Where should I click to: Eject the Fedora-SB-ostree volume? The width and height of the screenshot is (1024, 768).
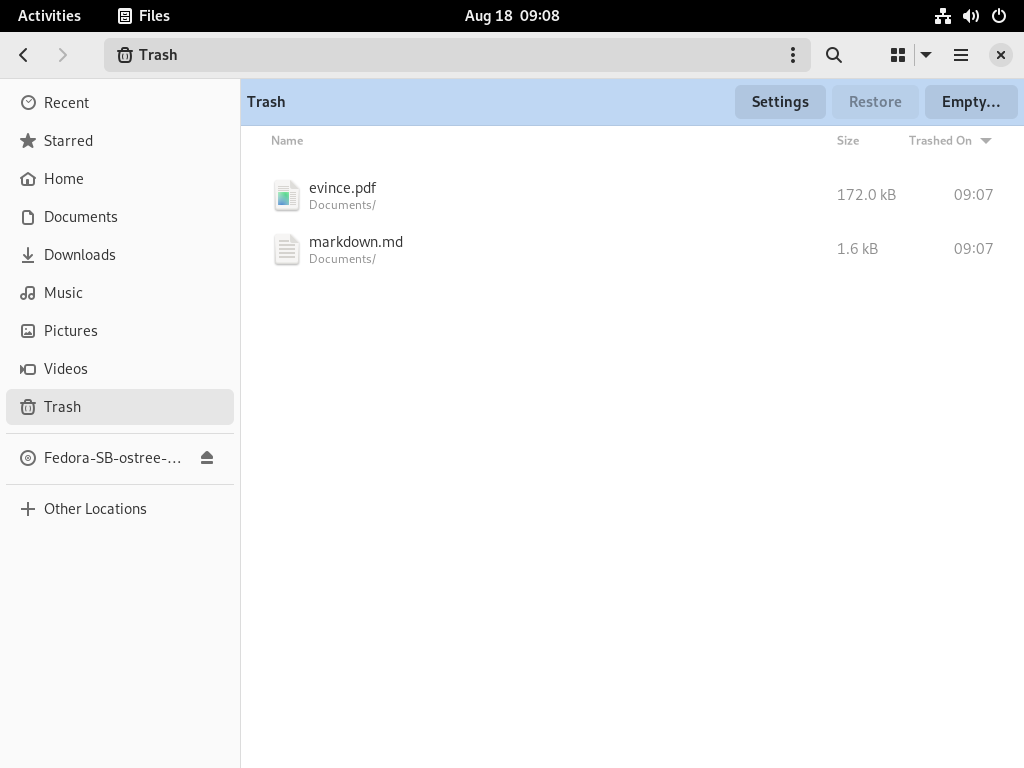click(x=207, y=458)
